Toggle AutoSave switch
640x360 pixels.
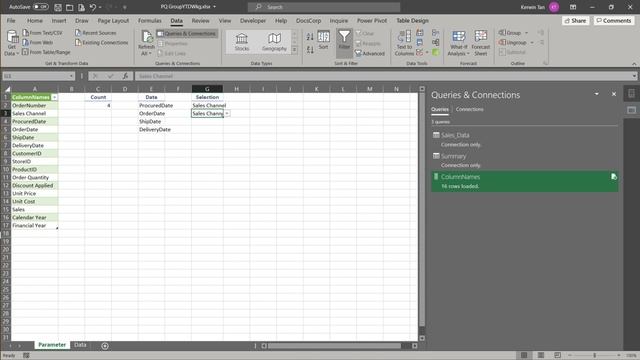click(40, 7)
